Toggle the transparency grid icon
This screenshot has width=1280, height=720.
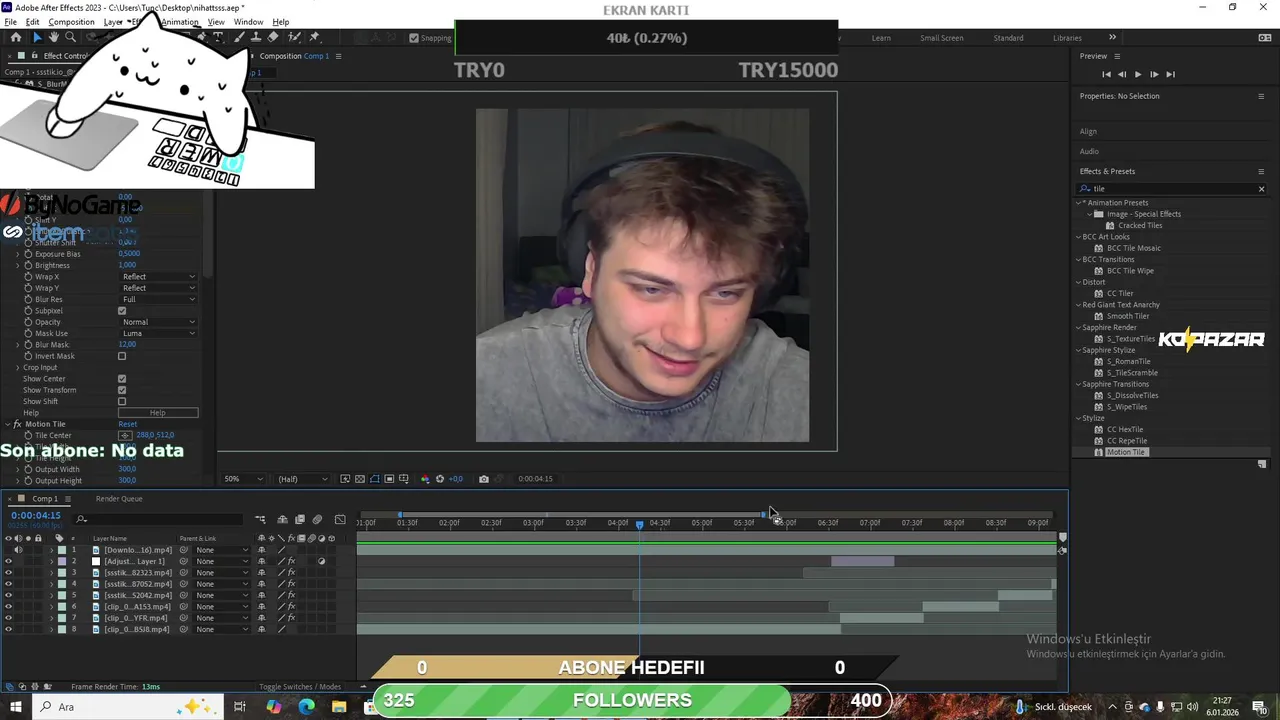[360, 479]
